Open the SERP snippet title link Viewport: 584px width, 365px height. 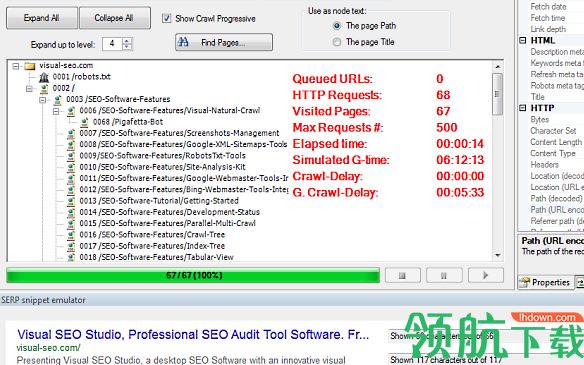point(193,334)
